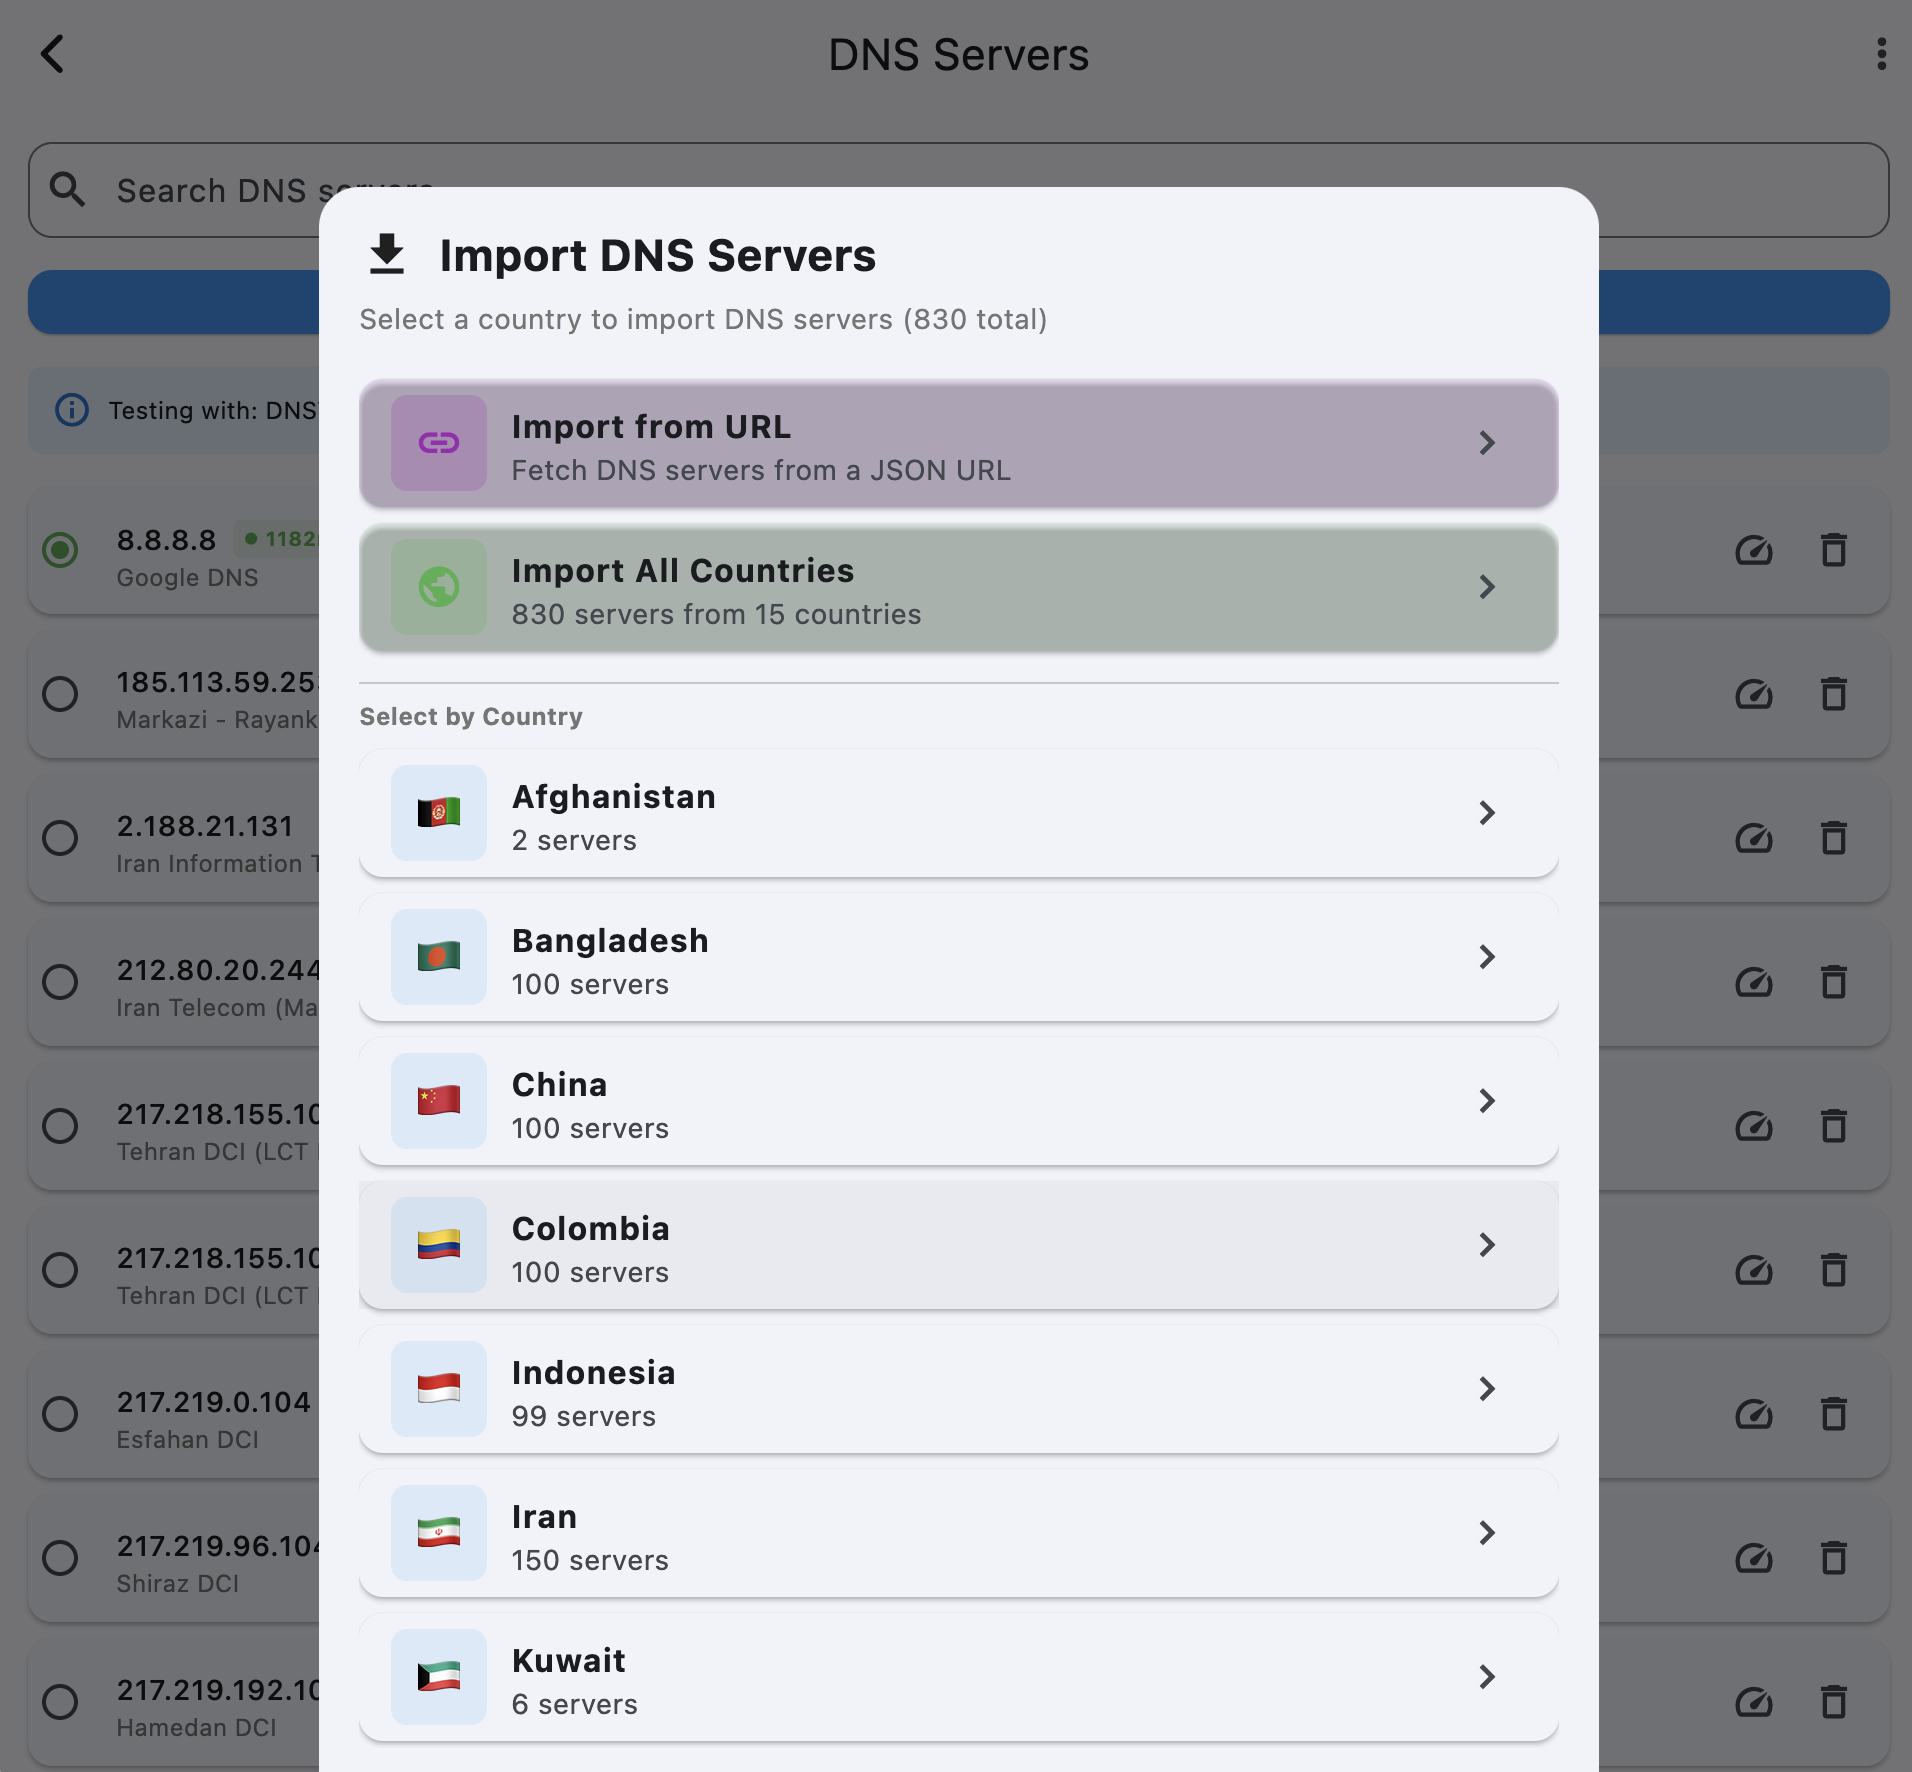Click the info icon beside Testing with
1912x1772 pixels.
(x=72, y=410)
